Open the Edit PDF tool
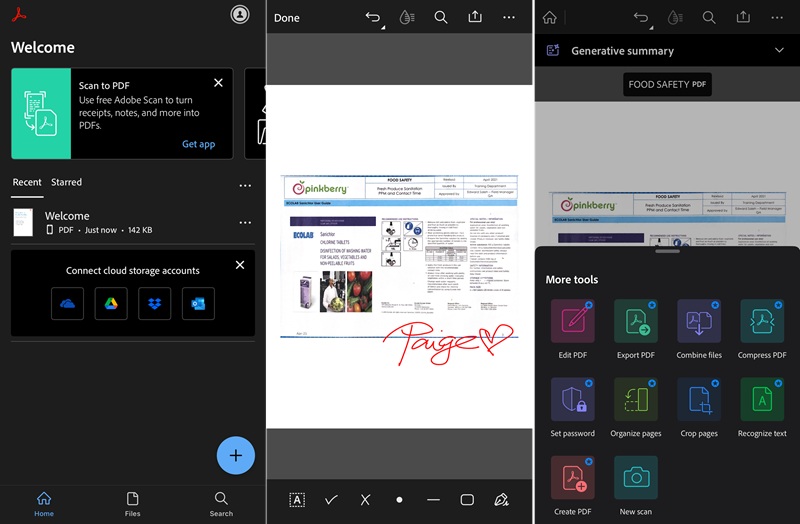This screenshot has width=800, height=524. (572, 329)
